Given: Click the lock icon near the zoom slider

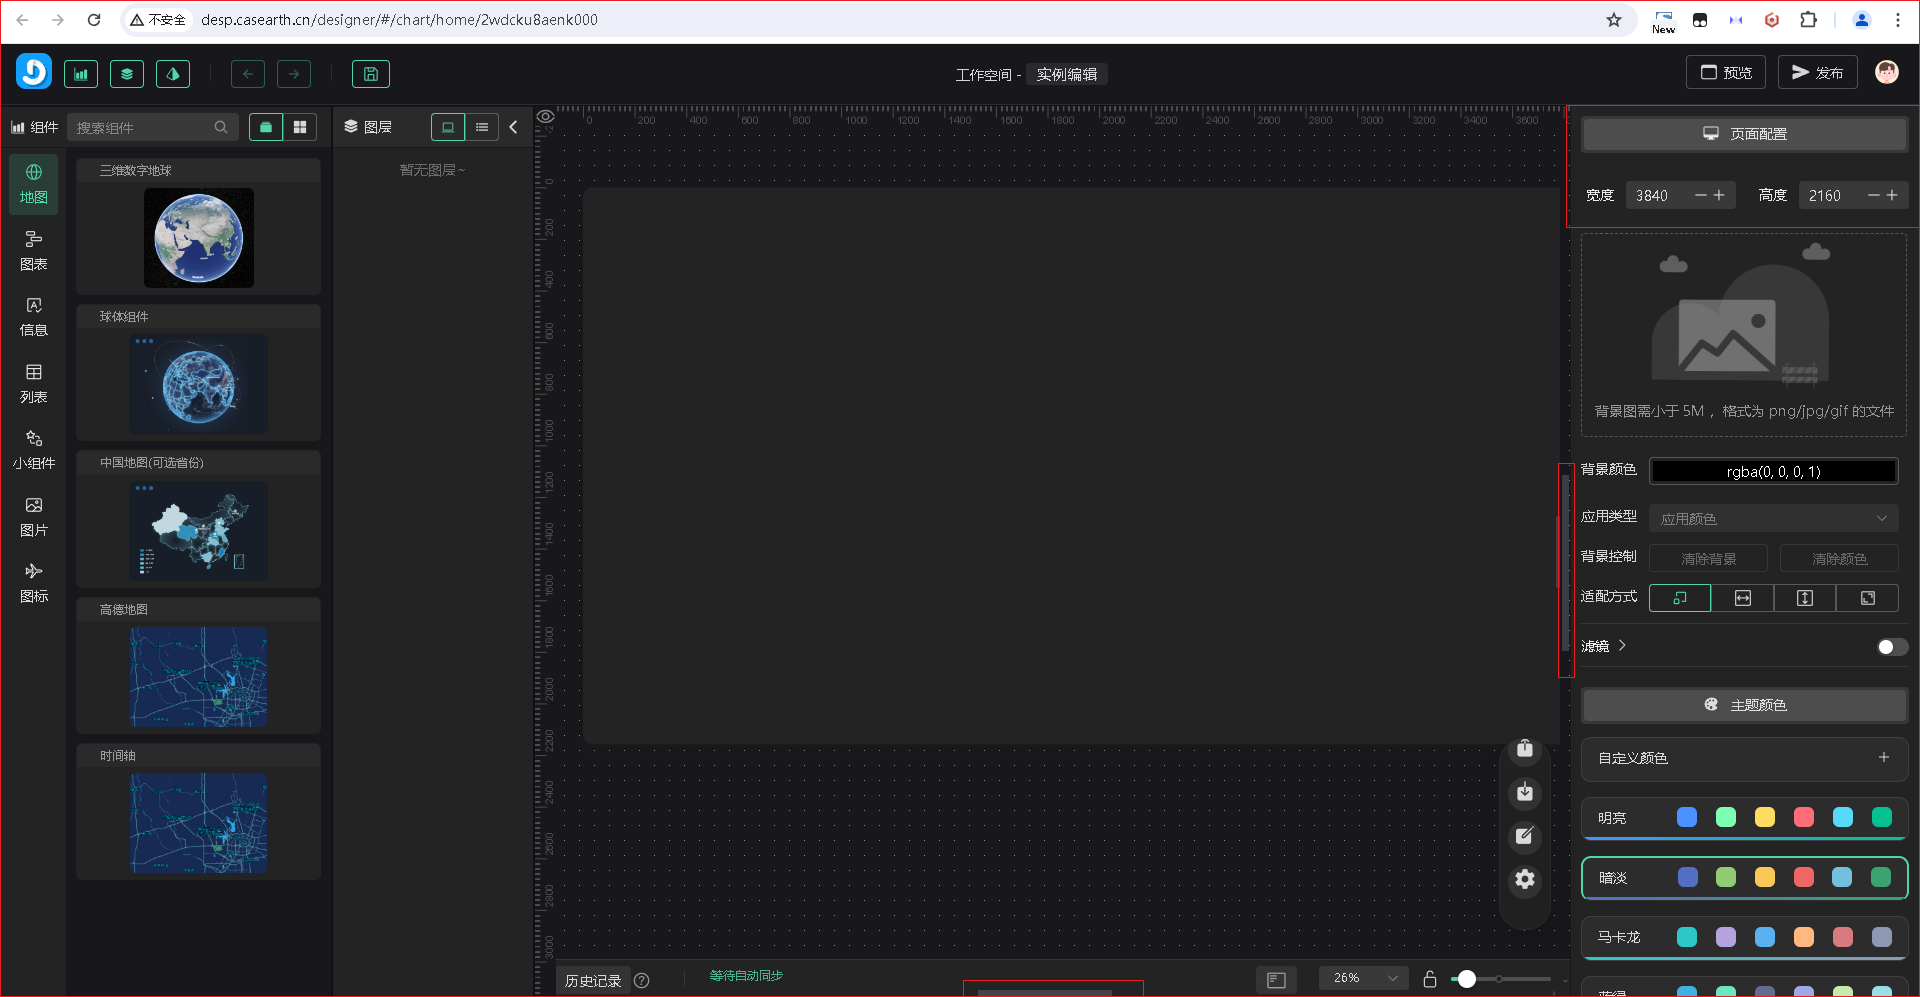Looking at the screenshot, I should 1430,979.
